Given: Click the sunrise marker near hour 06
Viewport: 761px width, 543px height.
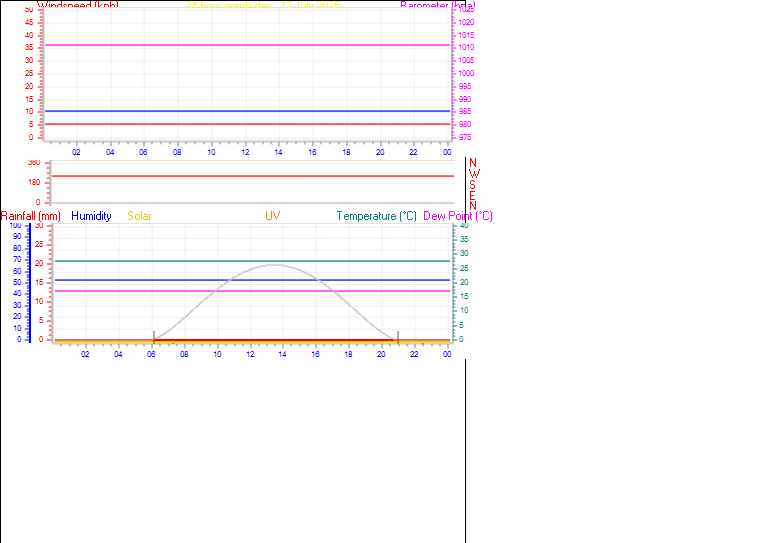Looking at the screenshot, I should (154, 337).
